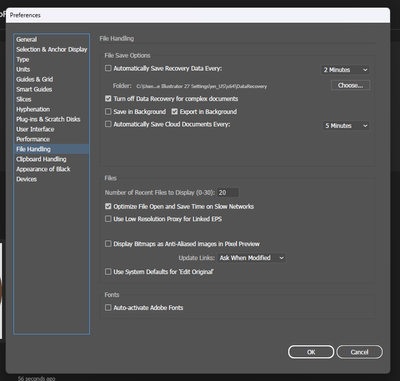The width and height of the screenshot is (400, 381).
Task: Open the 2 Minutes interval dropdown
Action: pyautogui.click(x=346, y=70)
